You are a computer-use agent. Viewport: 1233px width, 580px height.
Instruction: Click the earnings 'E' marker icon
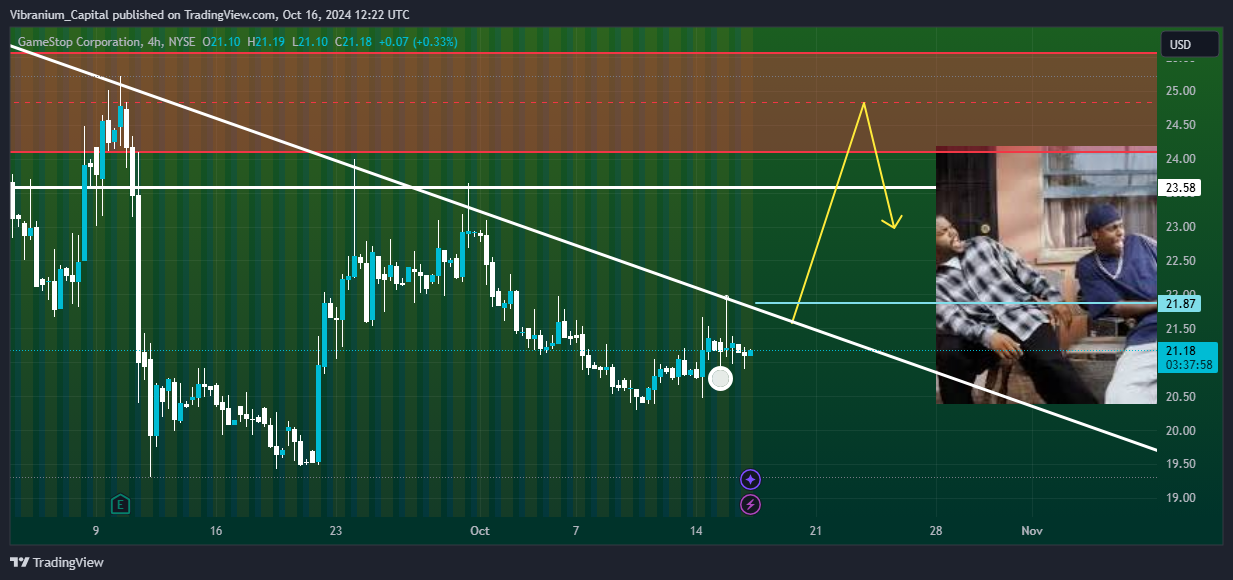click(121, 504)
